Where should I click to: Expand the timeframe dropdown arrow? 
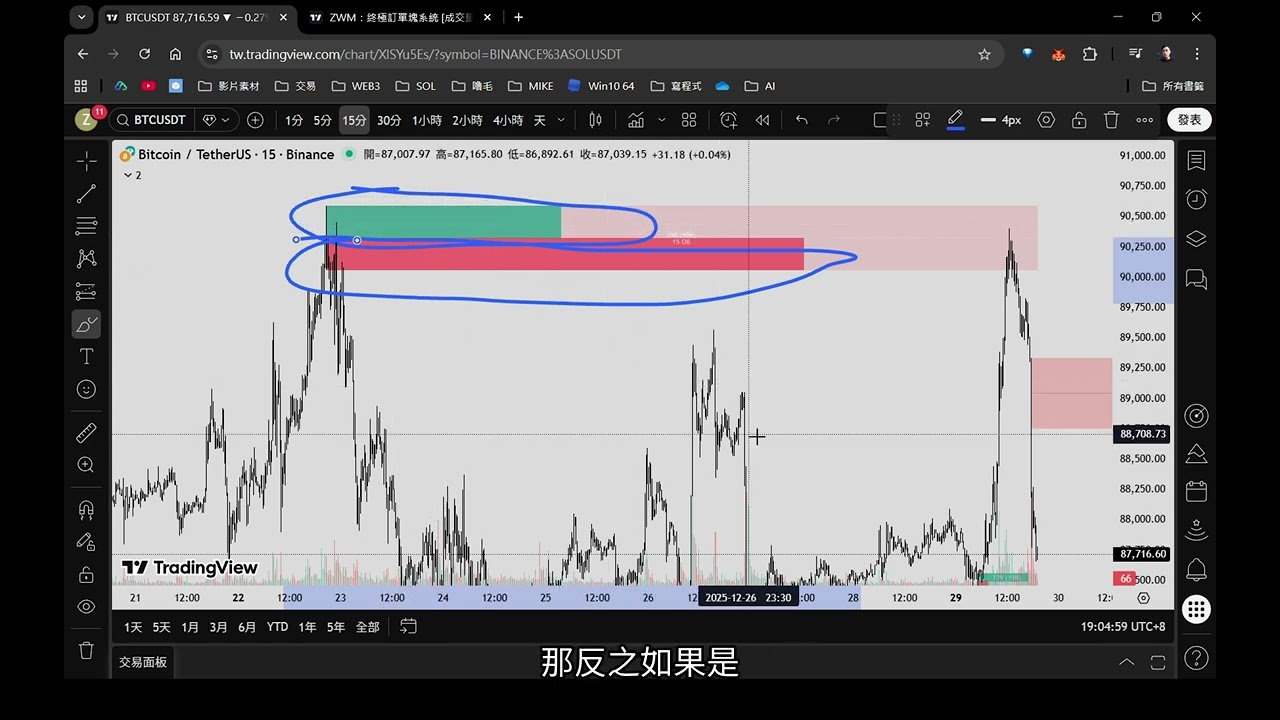pyautogui.click(x=561, y=120)
